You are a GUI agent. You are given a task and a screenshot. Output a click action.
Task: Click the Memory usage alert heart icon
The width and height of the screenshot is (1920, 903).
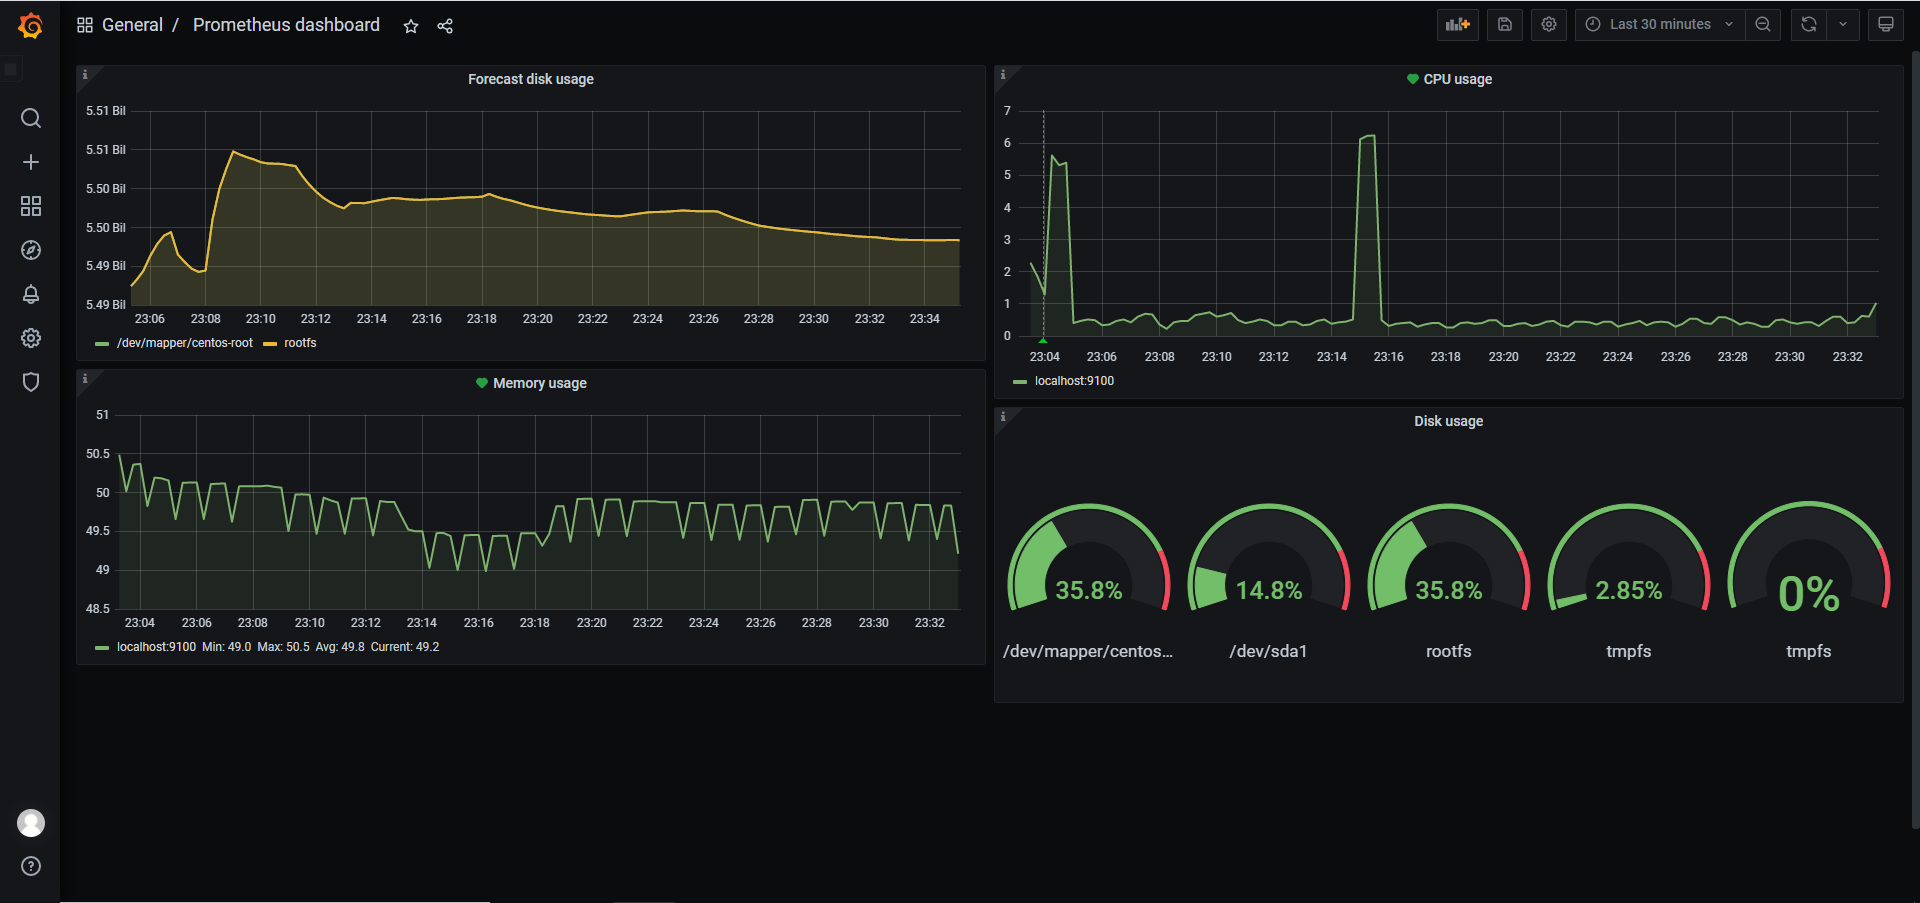482,383
